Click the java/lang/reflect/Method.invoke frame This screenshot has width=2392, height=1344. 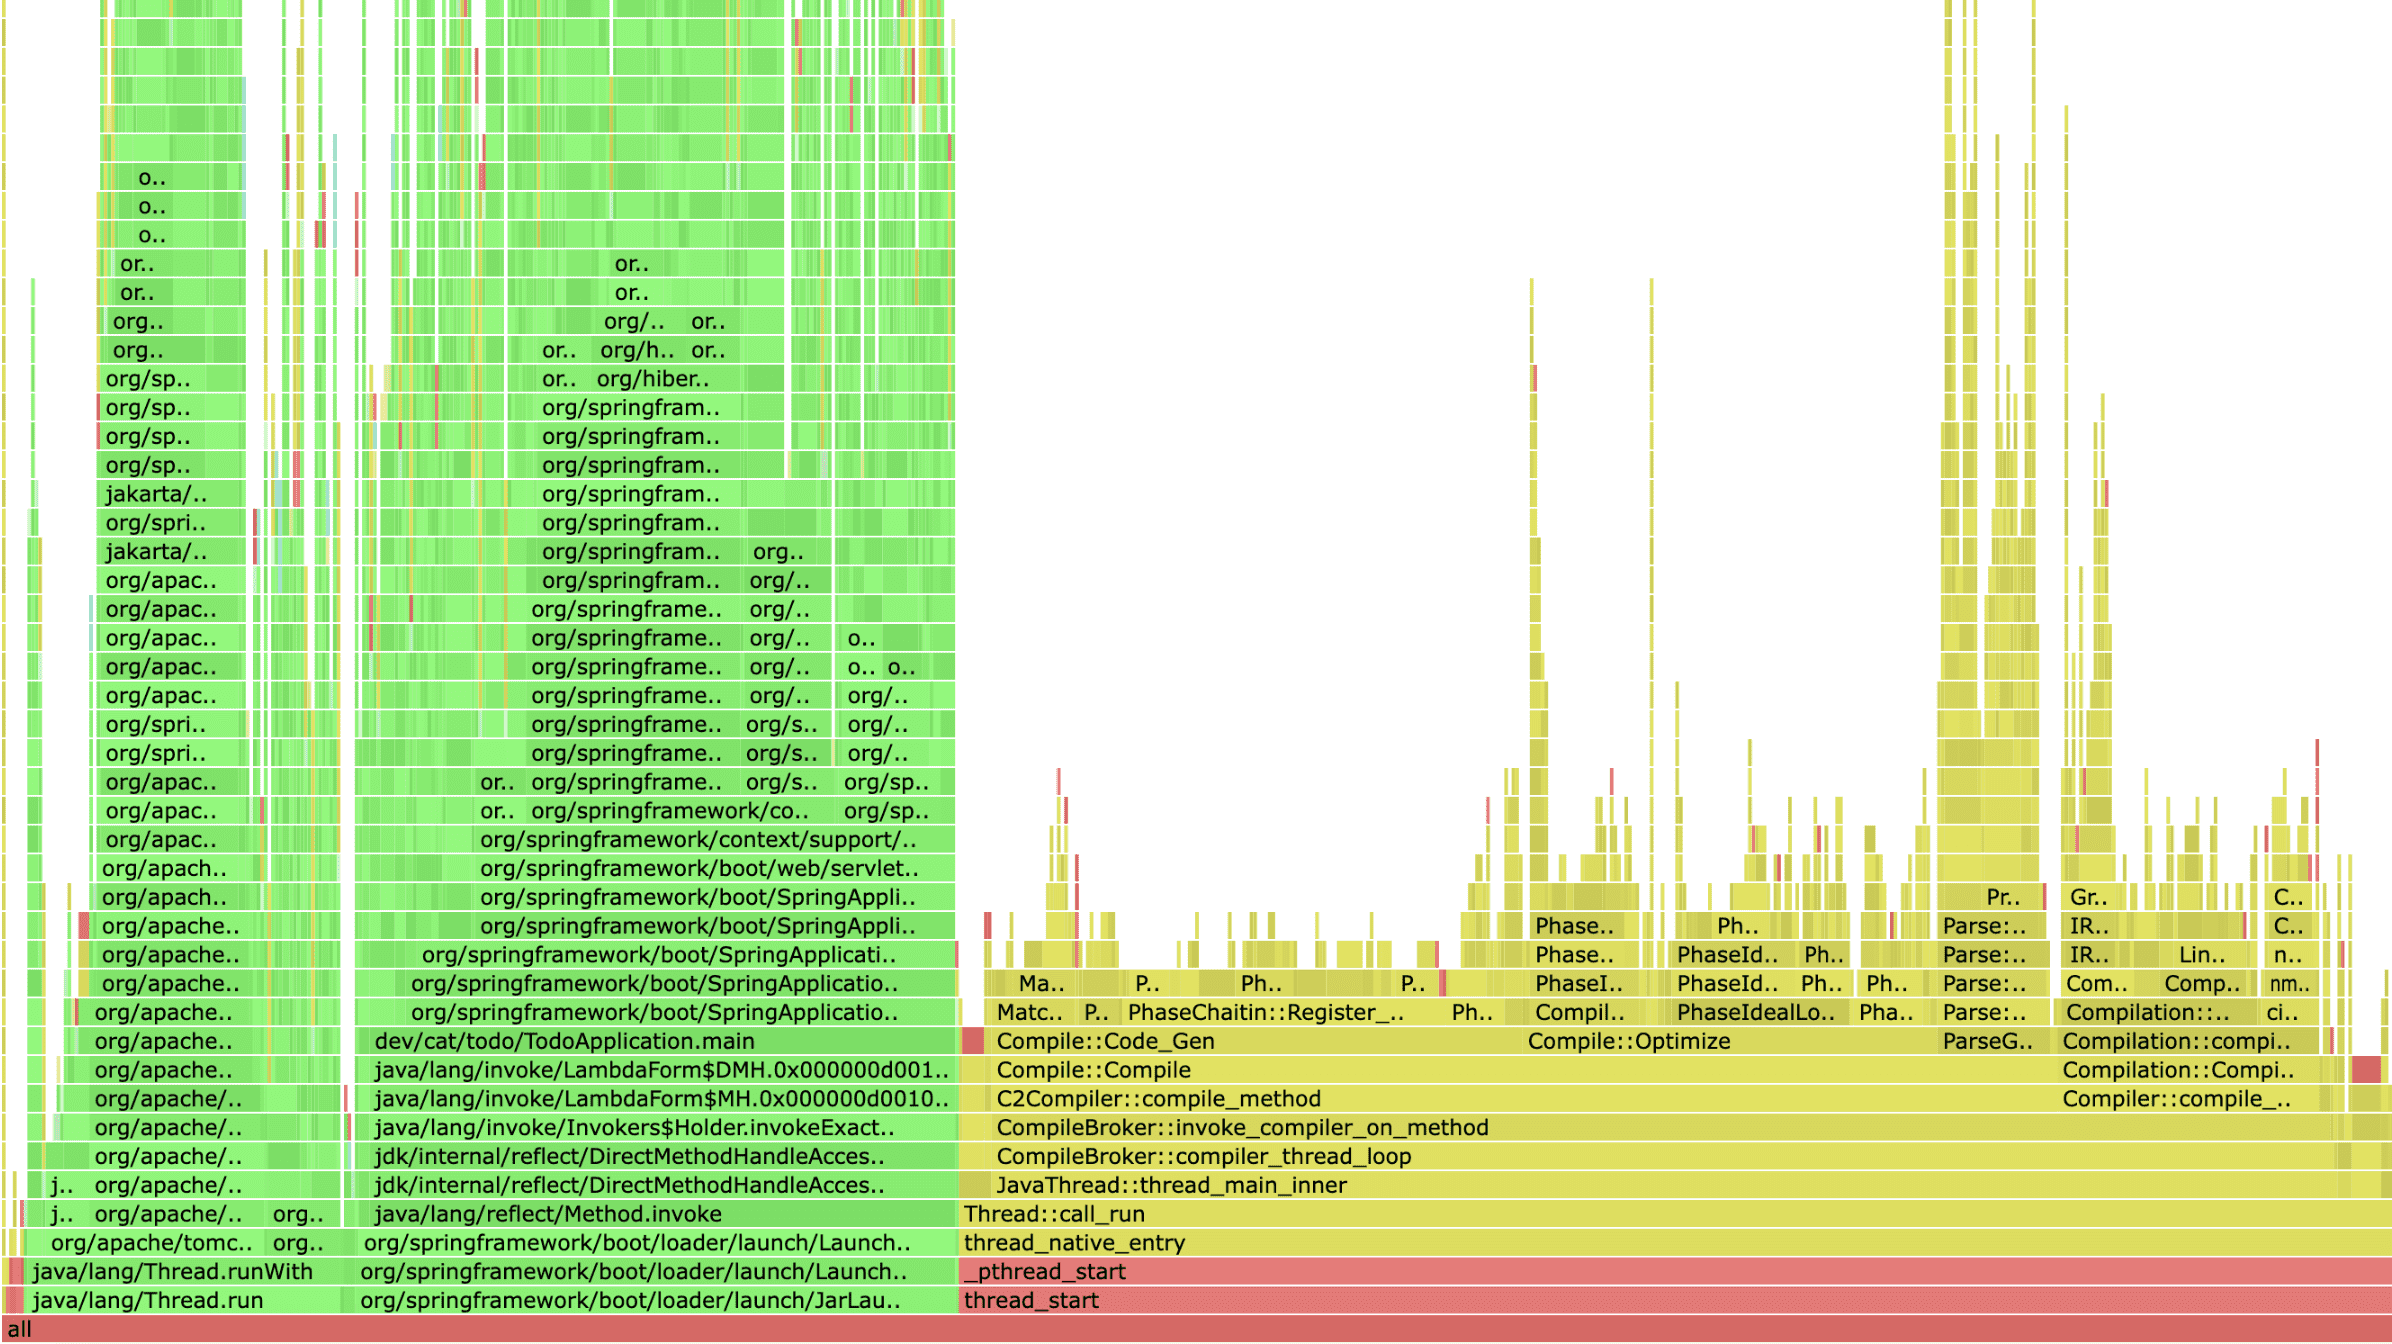(x=548, y=1213)
